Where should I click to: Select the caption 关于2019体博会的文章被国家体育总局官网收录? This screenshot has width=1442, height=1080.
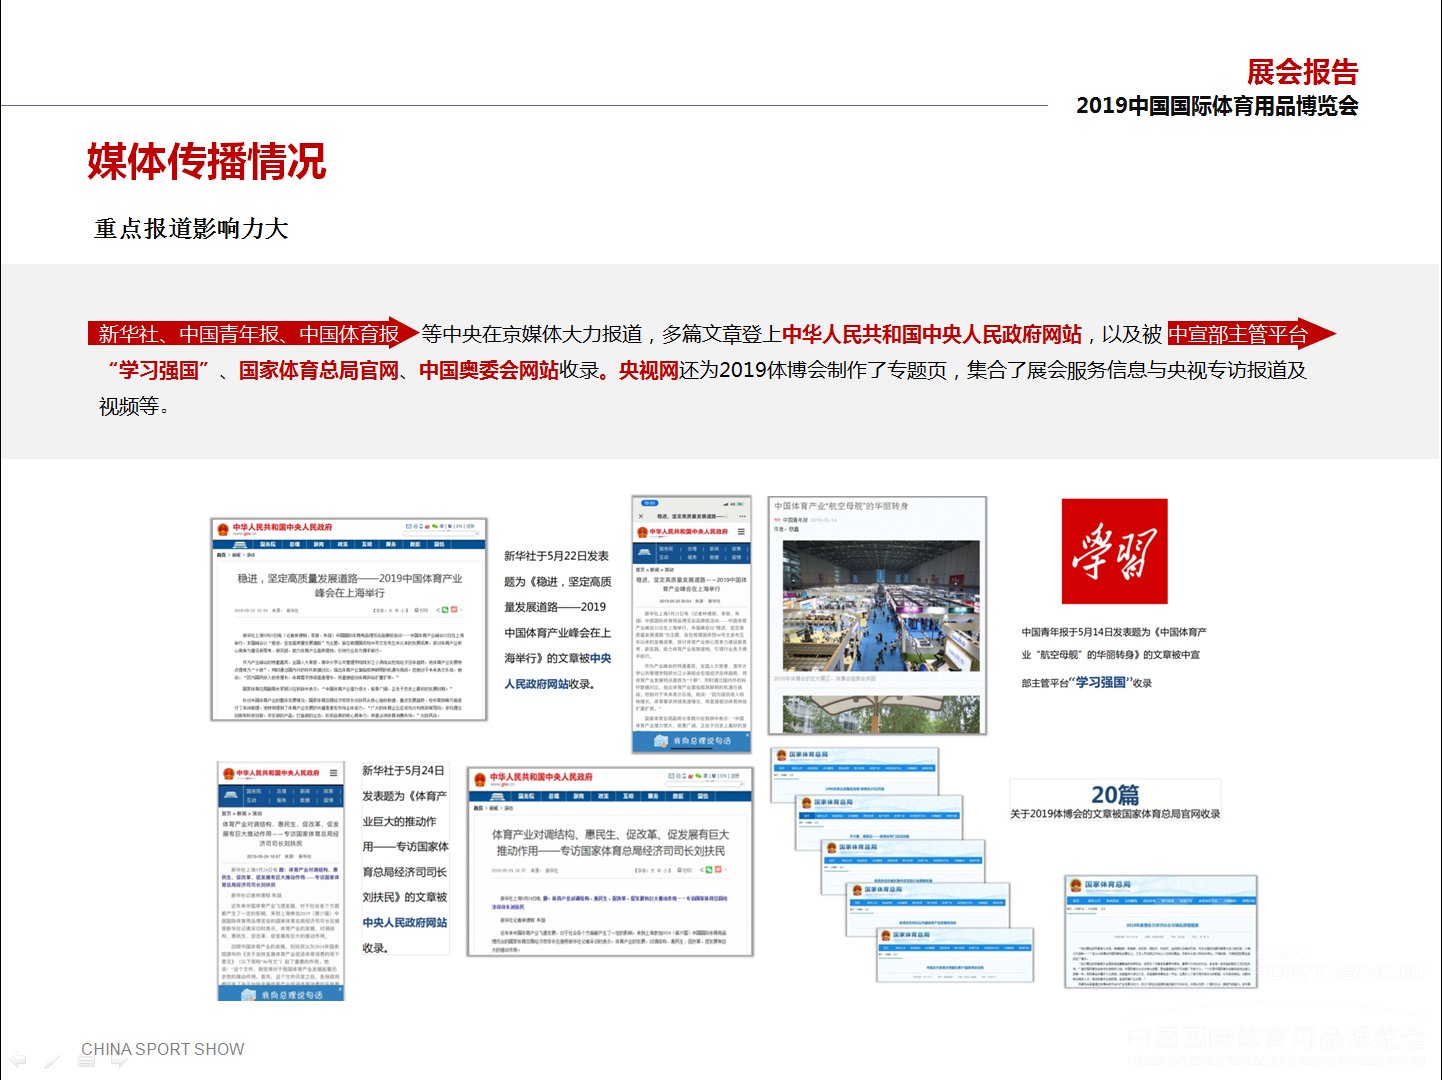[1115, 814]
